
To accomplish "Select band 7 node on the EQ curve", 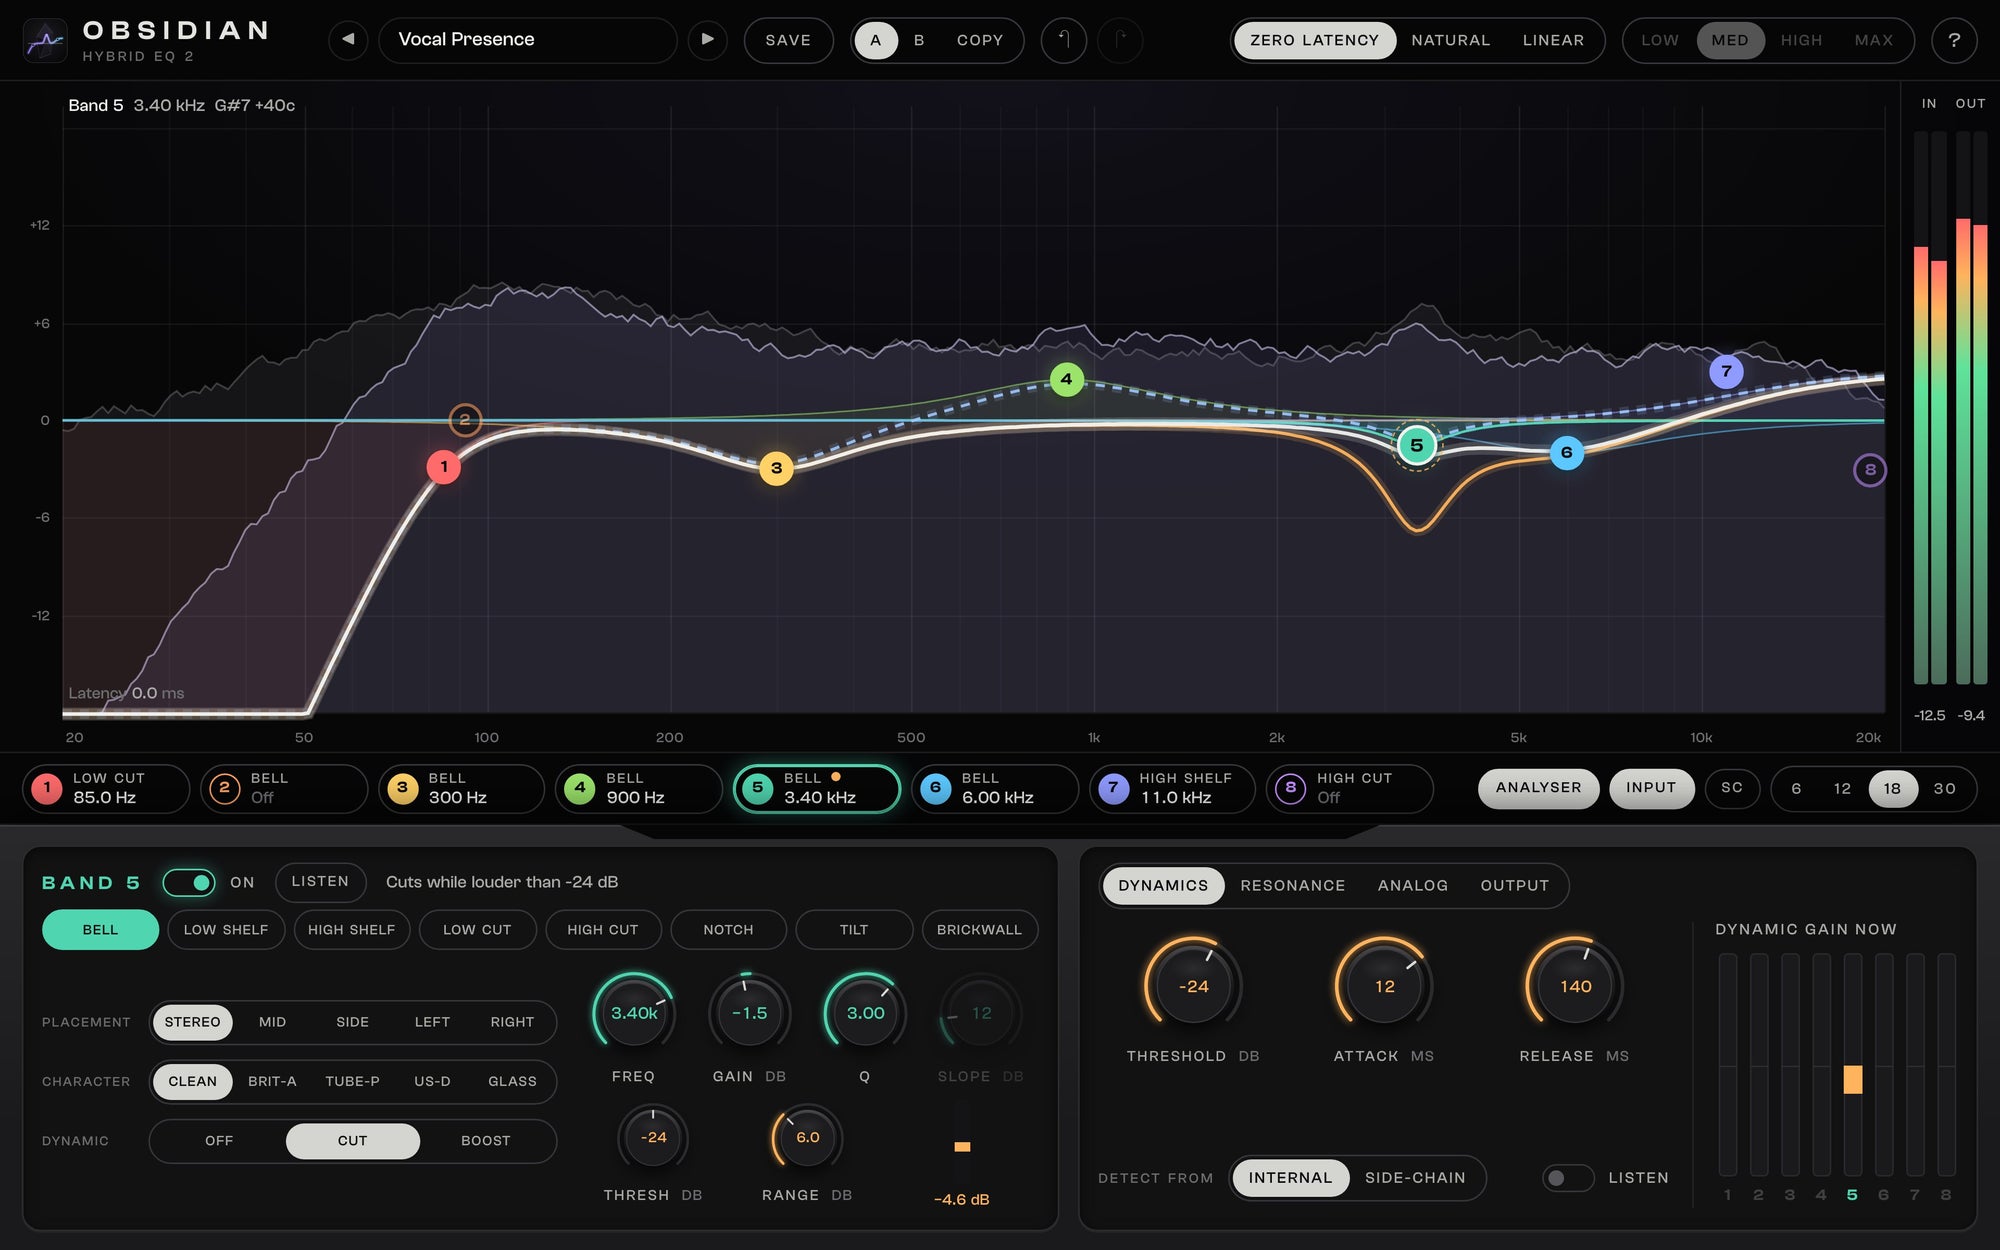I will click(1726, 371).
